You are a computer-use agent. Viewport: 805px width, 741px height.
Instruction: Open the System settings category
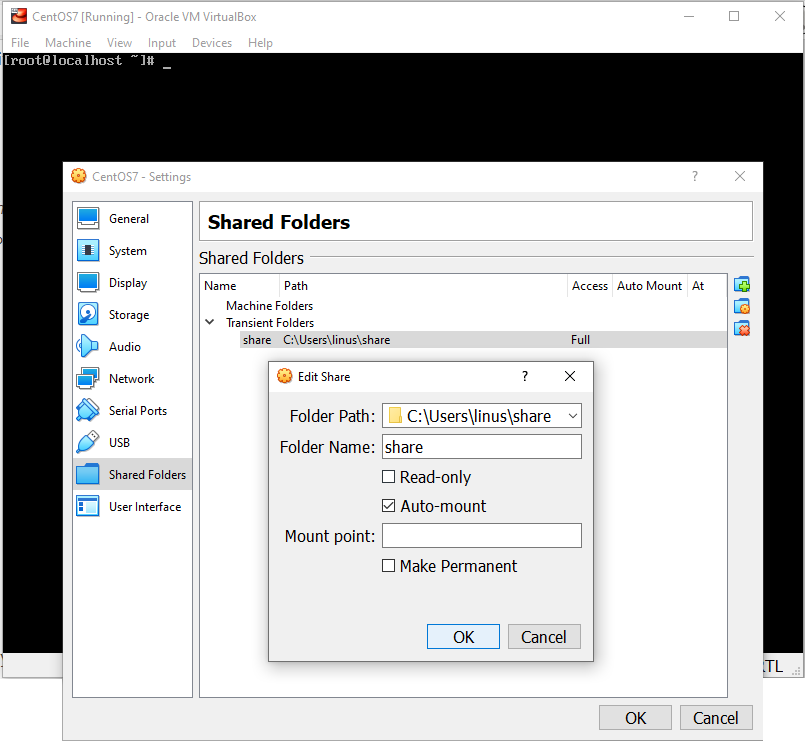[133, 251]
